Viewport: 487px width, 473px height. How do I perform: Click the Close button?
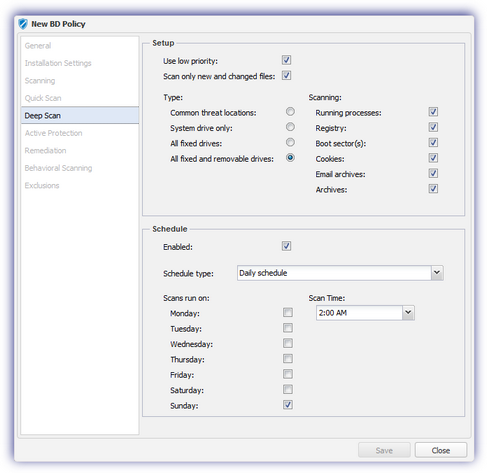tap(441, 450)
